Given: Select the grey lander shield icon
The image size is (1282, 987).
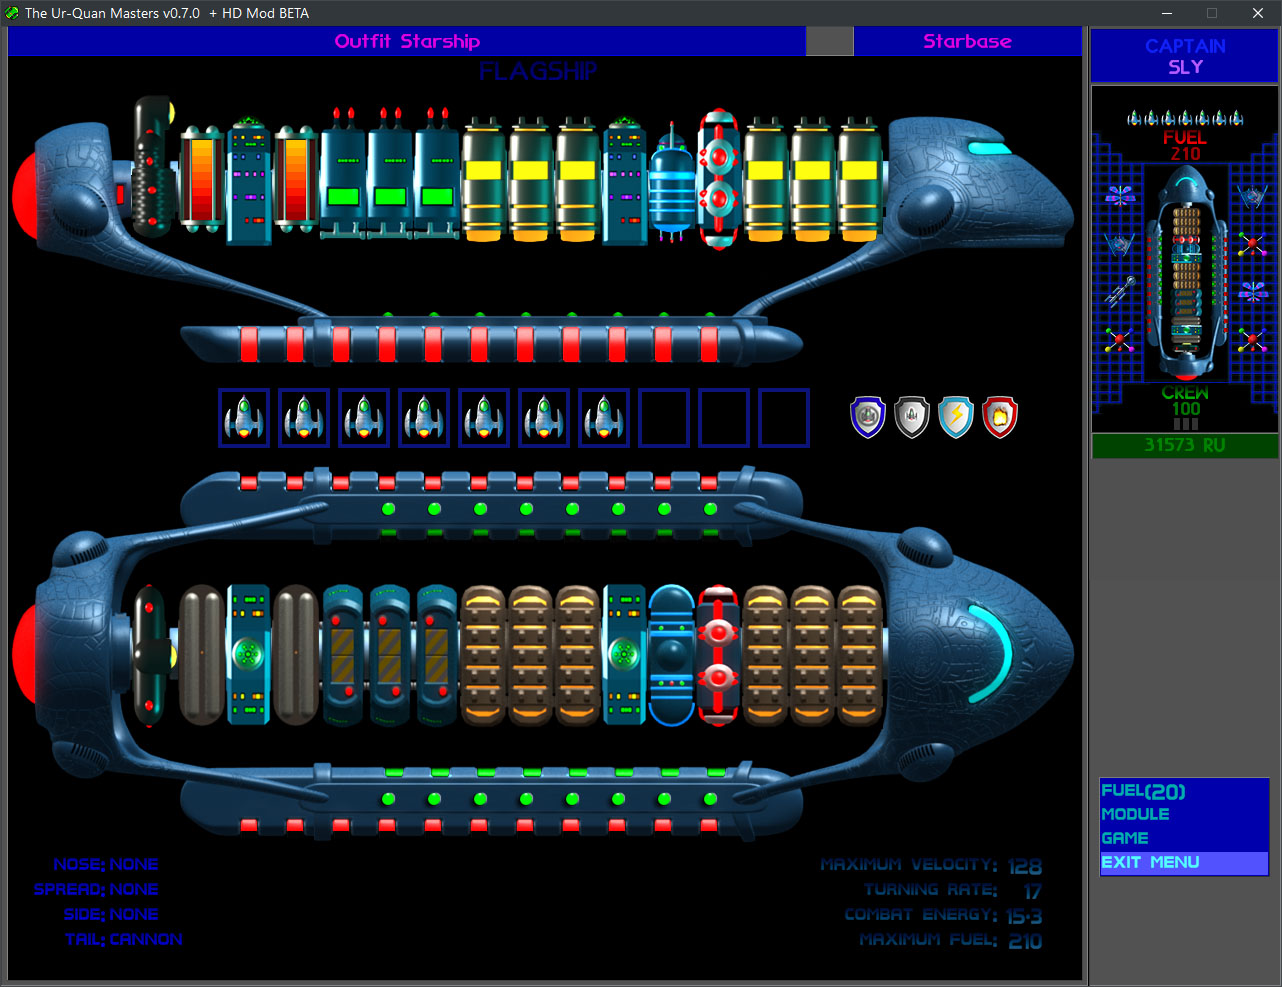Looking at the screenshot, I should coord(912,417).
